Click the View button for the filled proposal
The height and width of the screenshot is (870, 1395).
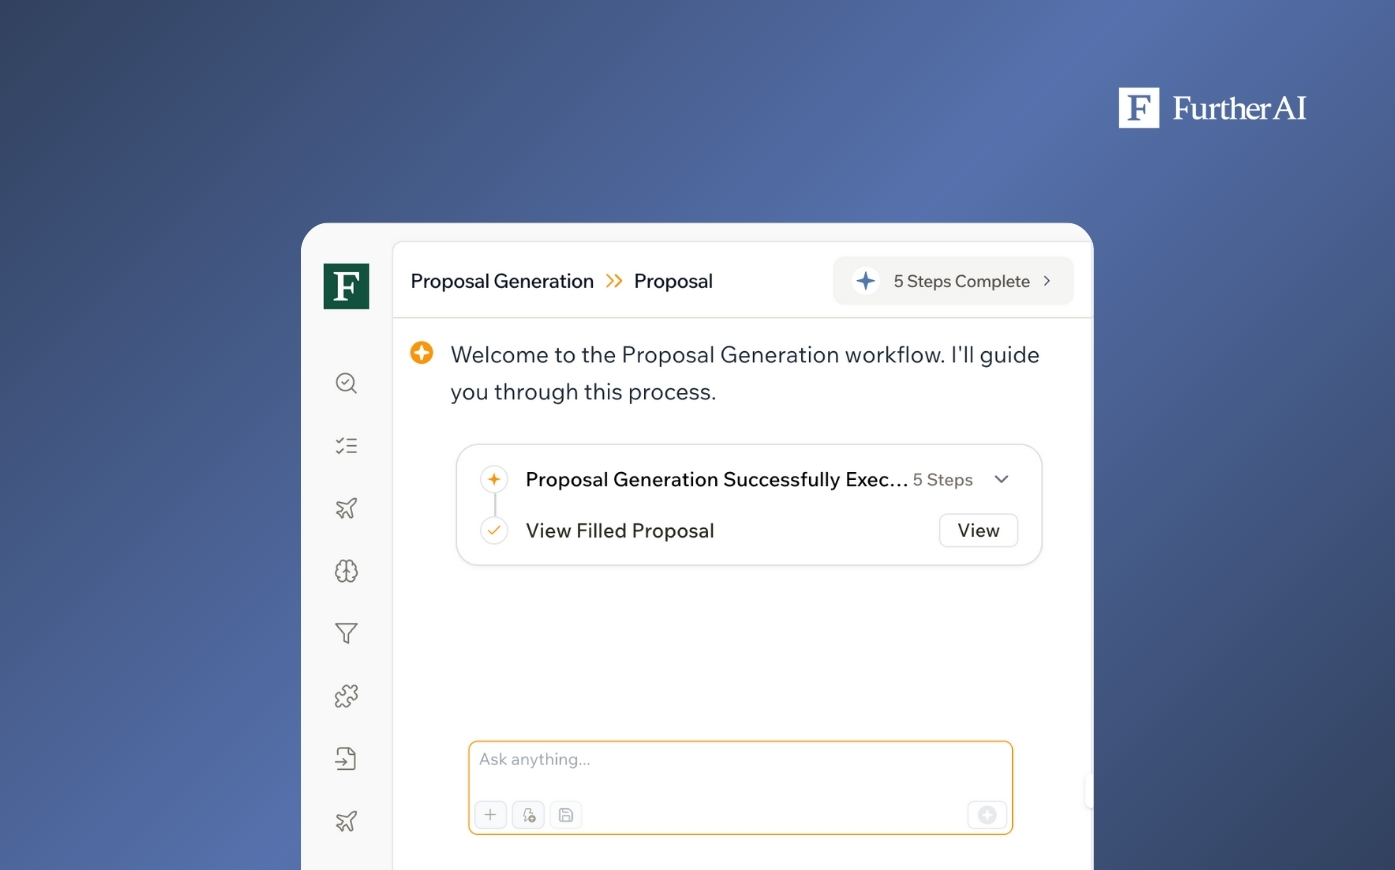978,531
